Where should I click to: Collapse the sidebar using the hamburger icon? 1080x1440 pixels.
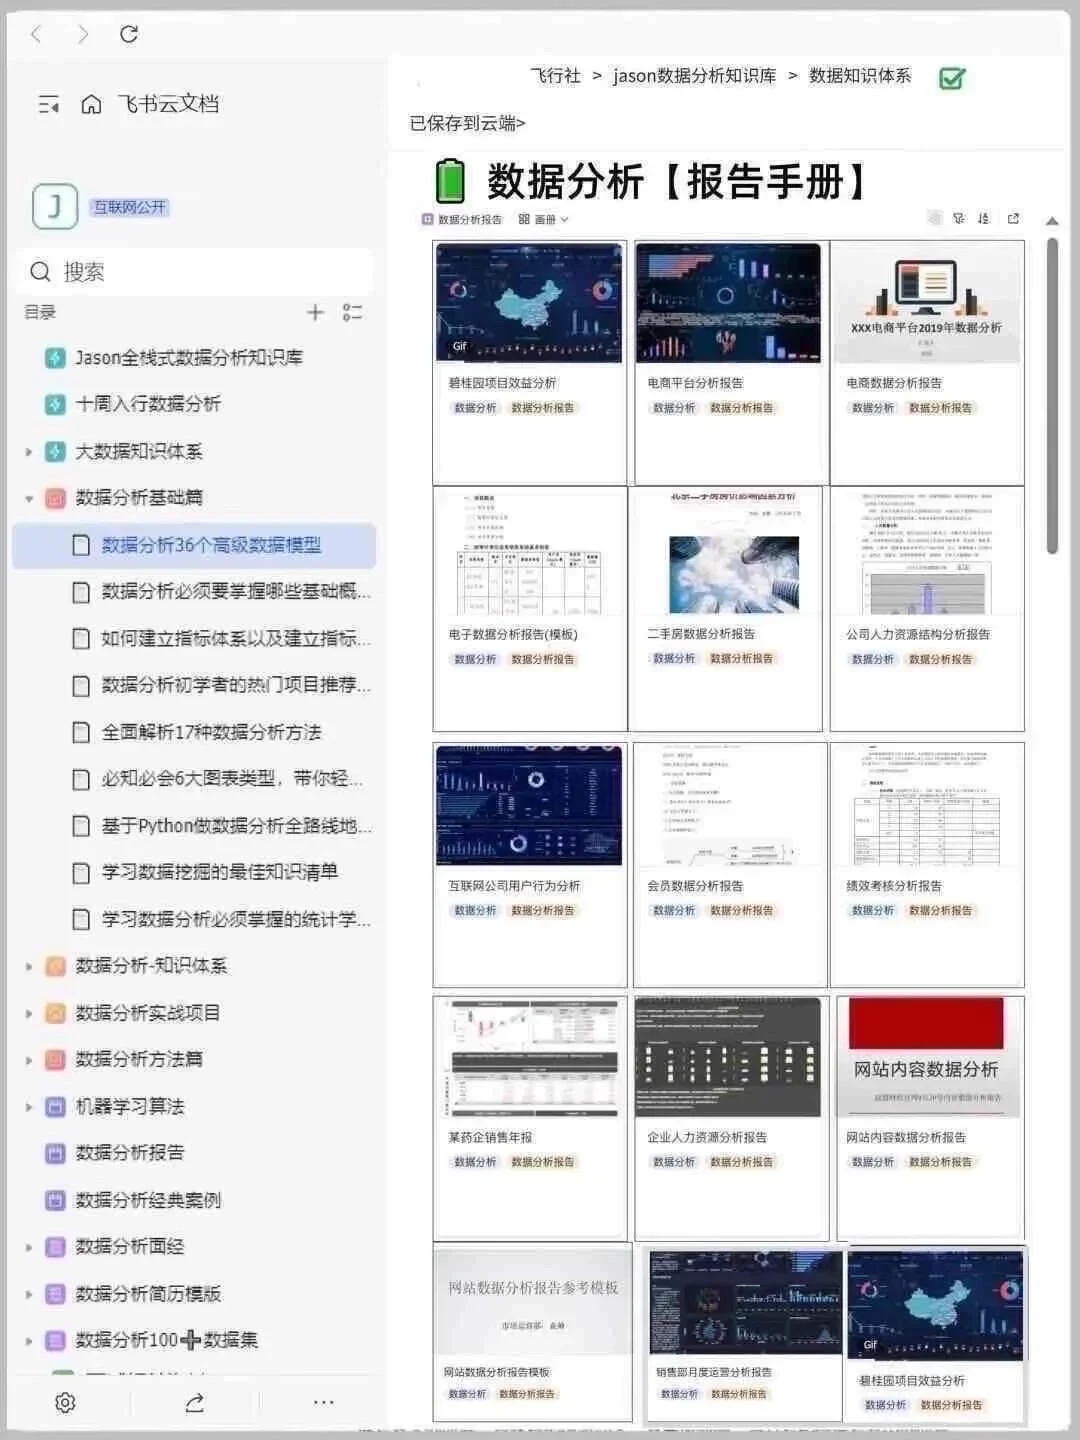tap(45, 103)
